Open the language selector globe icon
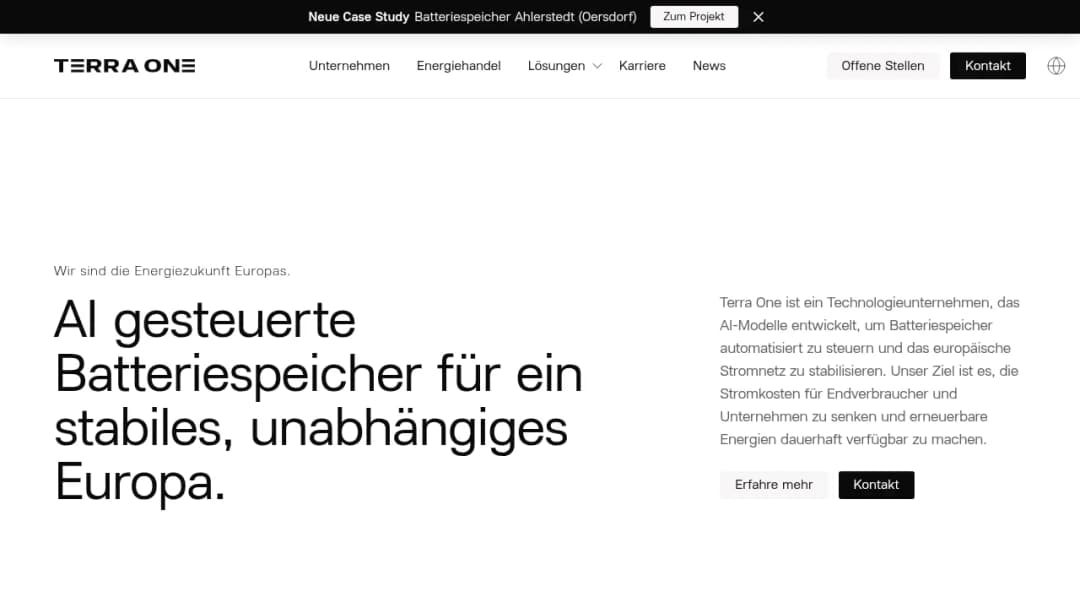Screen dimensions: 1080x608 [1056, 65]
